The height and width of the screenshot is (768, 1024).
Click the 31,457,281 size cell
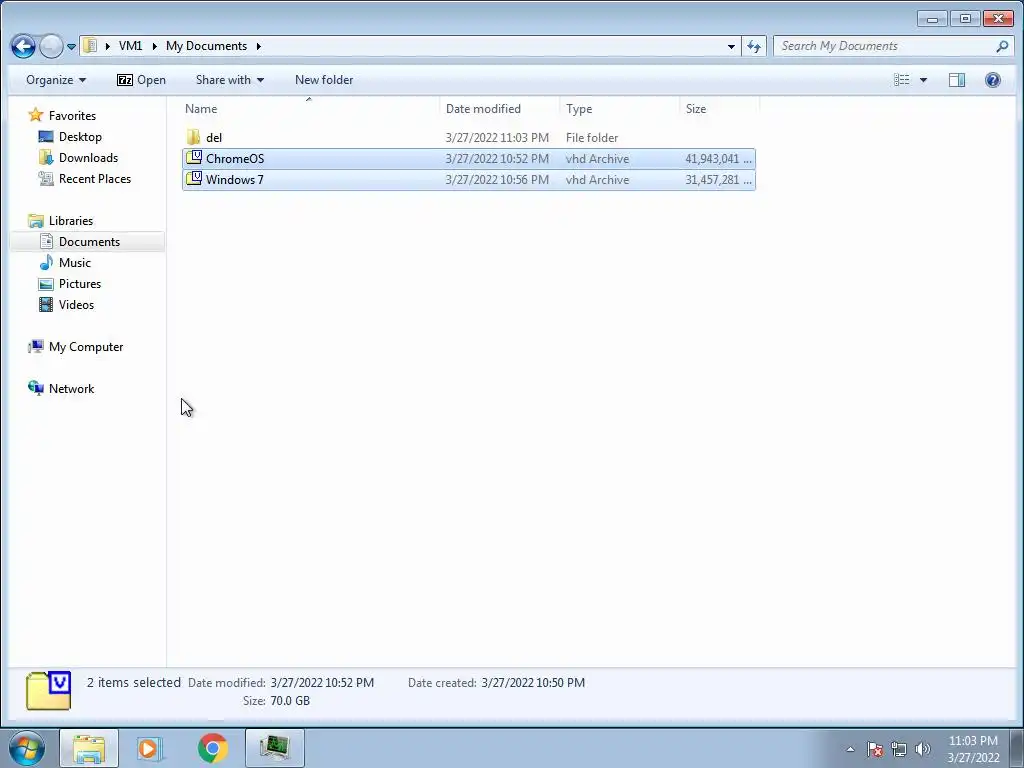coord(718,180)
